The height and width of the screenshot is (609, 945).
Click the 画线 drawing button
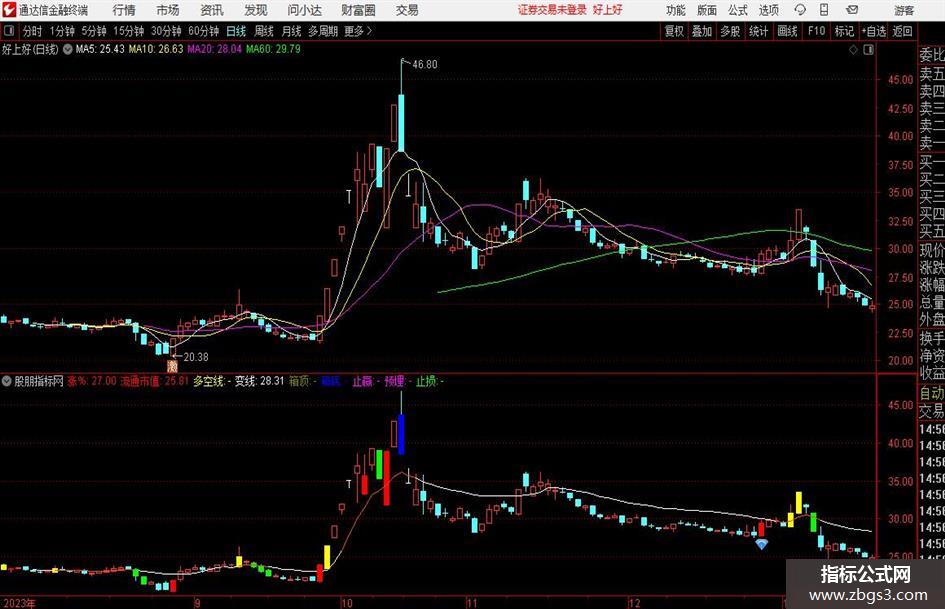click(787, 31)
